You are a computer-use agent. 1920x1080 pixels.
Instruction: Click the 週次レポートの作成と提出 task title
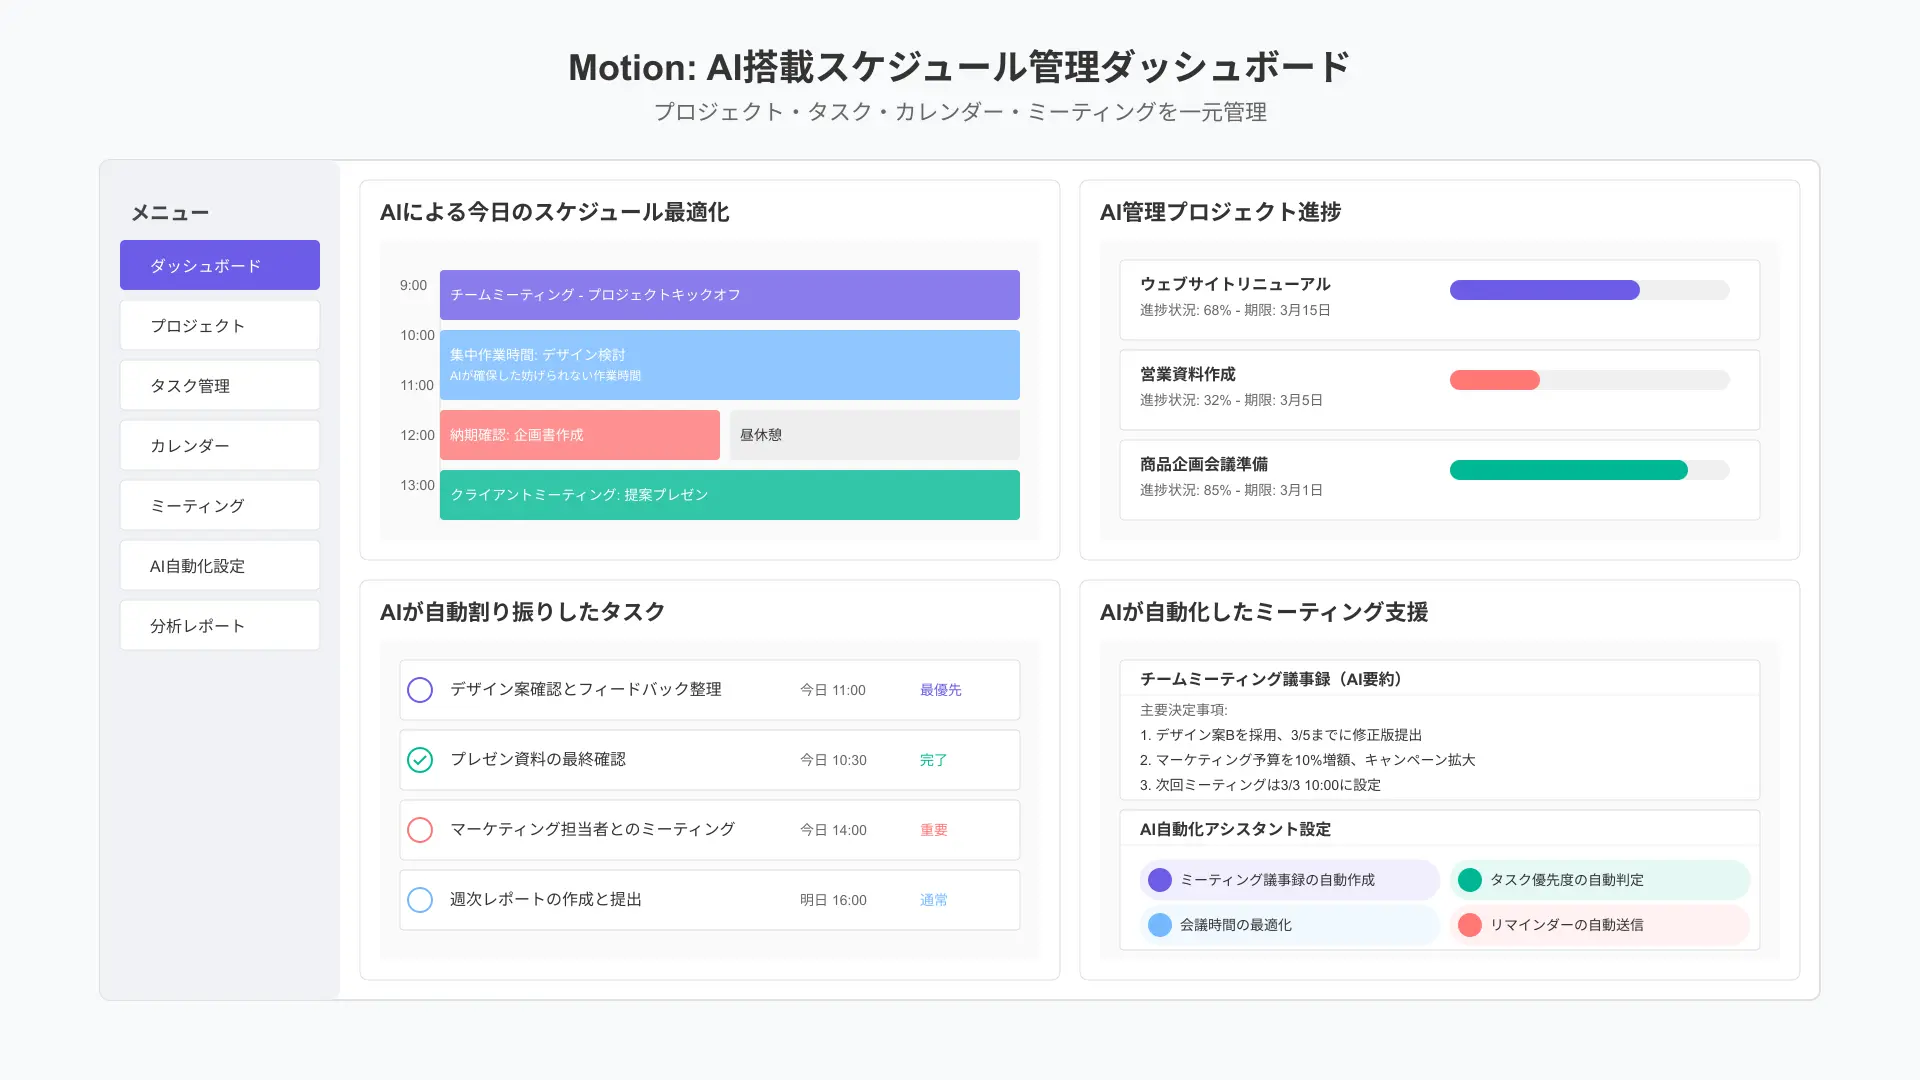(546, 899)
